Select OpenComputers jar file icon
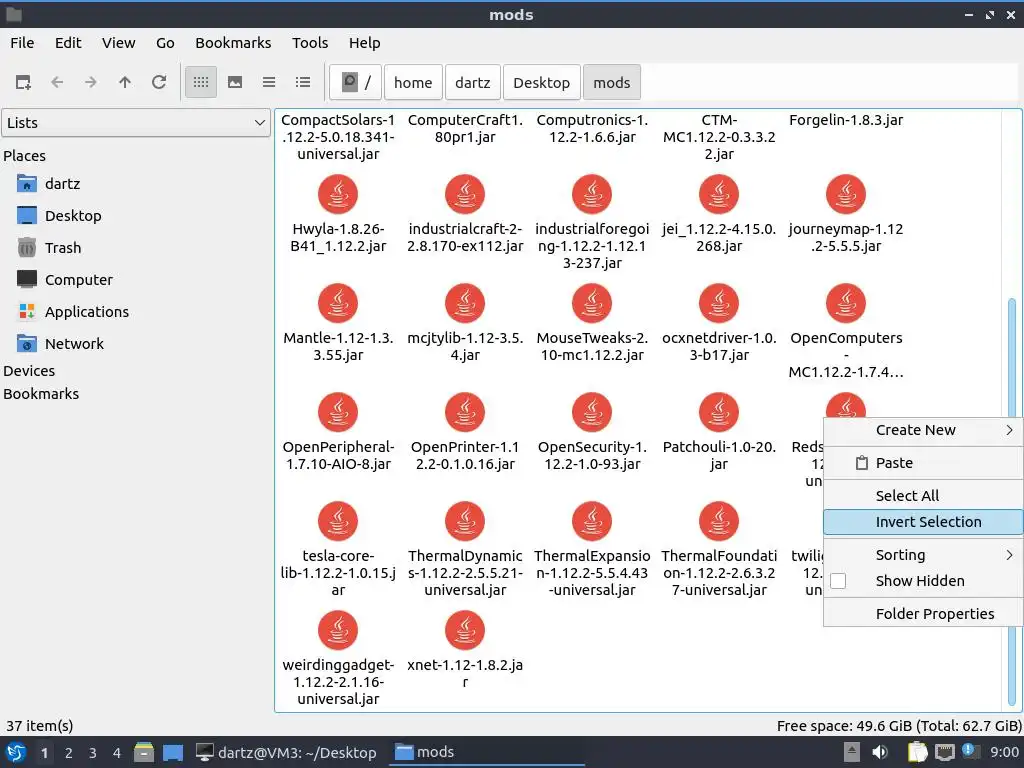Screen dimensions: 1024x768 846,303
